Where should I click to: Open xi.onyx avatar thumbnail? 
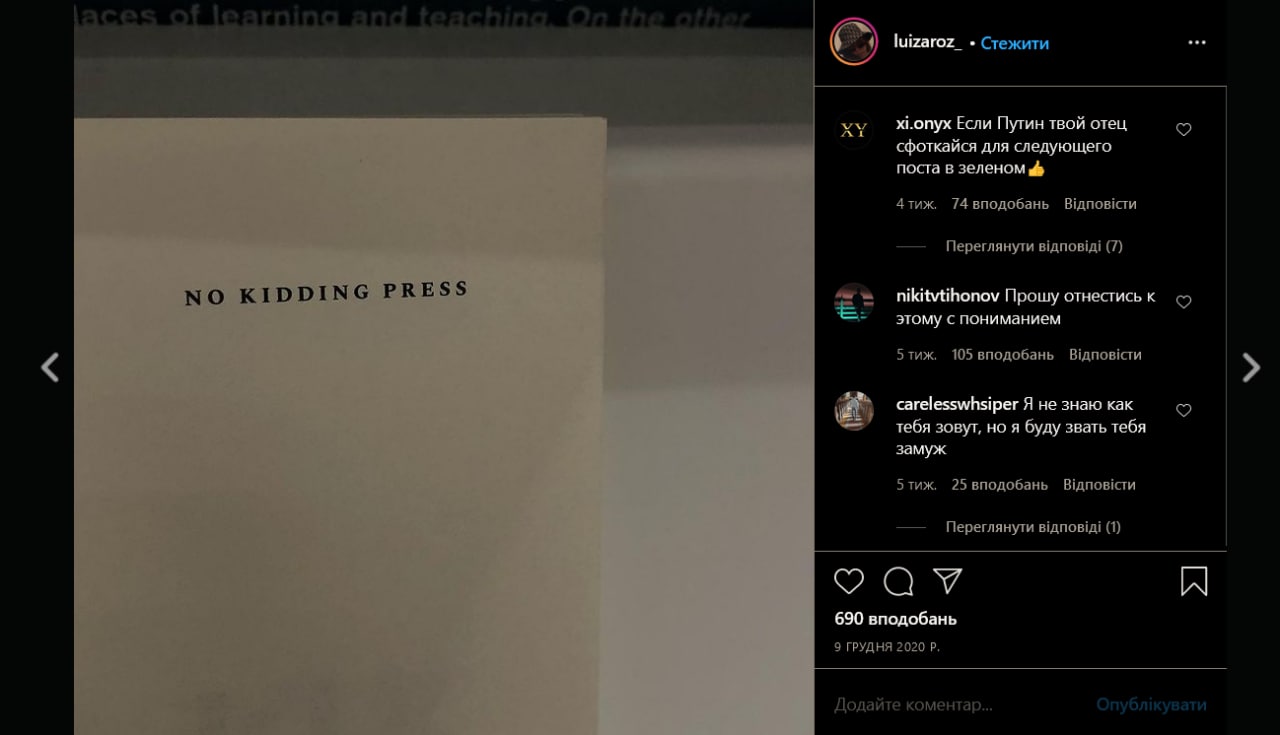pos(854,130)
